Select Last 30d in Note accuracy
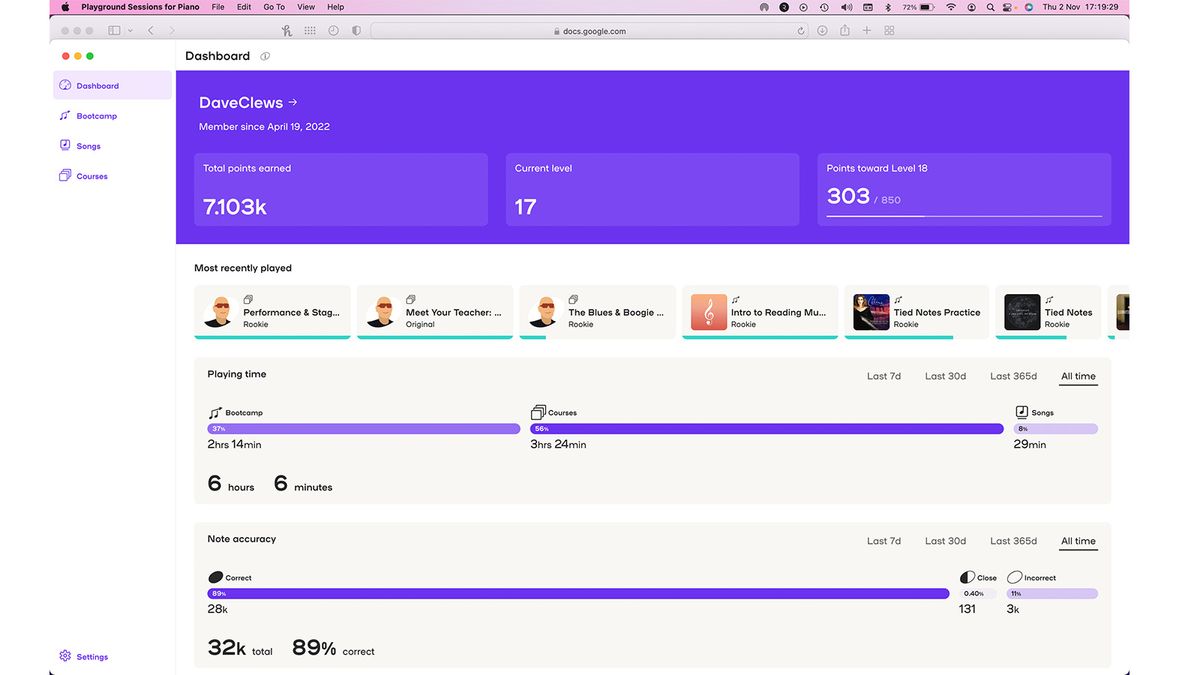The height and width of the screenshot is (675, 1200). click(945, 541)
